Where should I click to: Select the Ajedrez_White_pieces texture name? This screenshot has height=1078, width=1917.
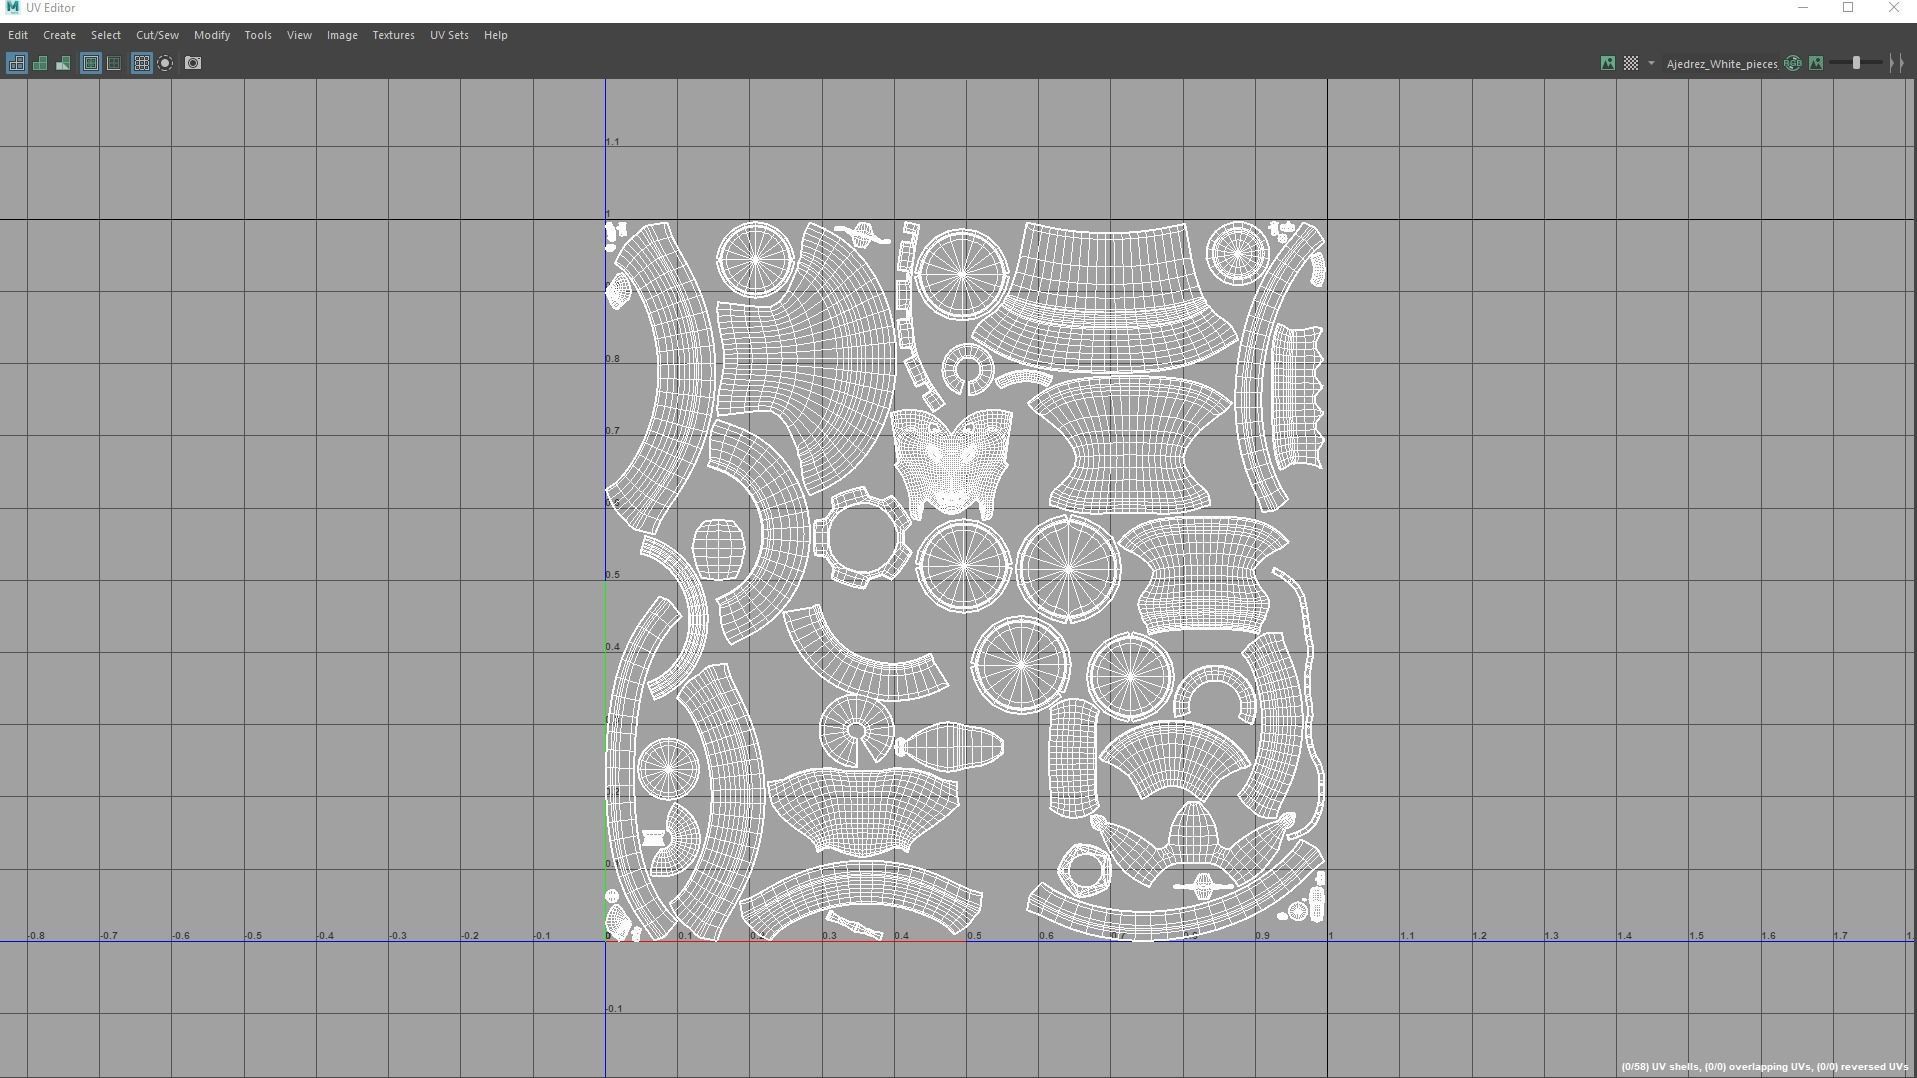point(1722,64)
